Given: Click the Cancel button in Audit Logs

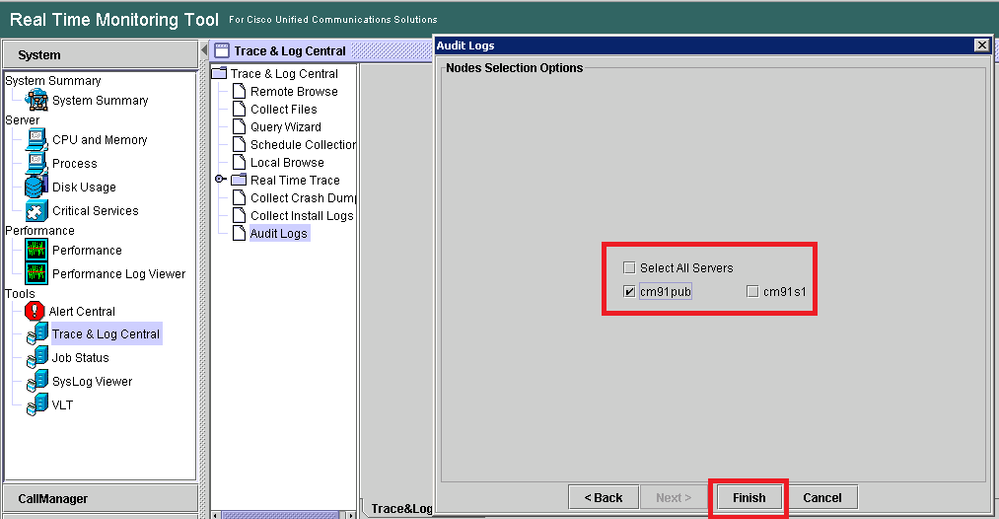Looking at the screenshot, I should [x=822, y=497].
